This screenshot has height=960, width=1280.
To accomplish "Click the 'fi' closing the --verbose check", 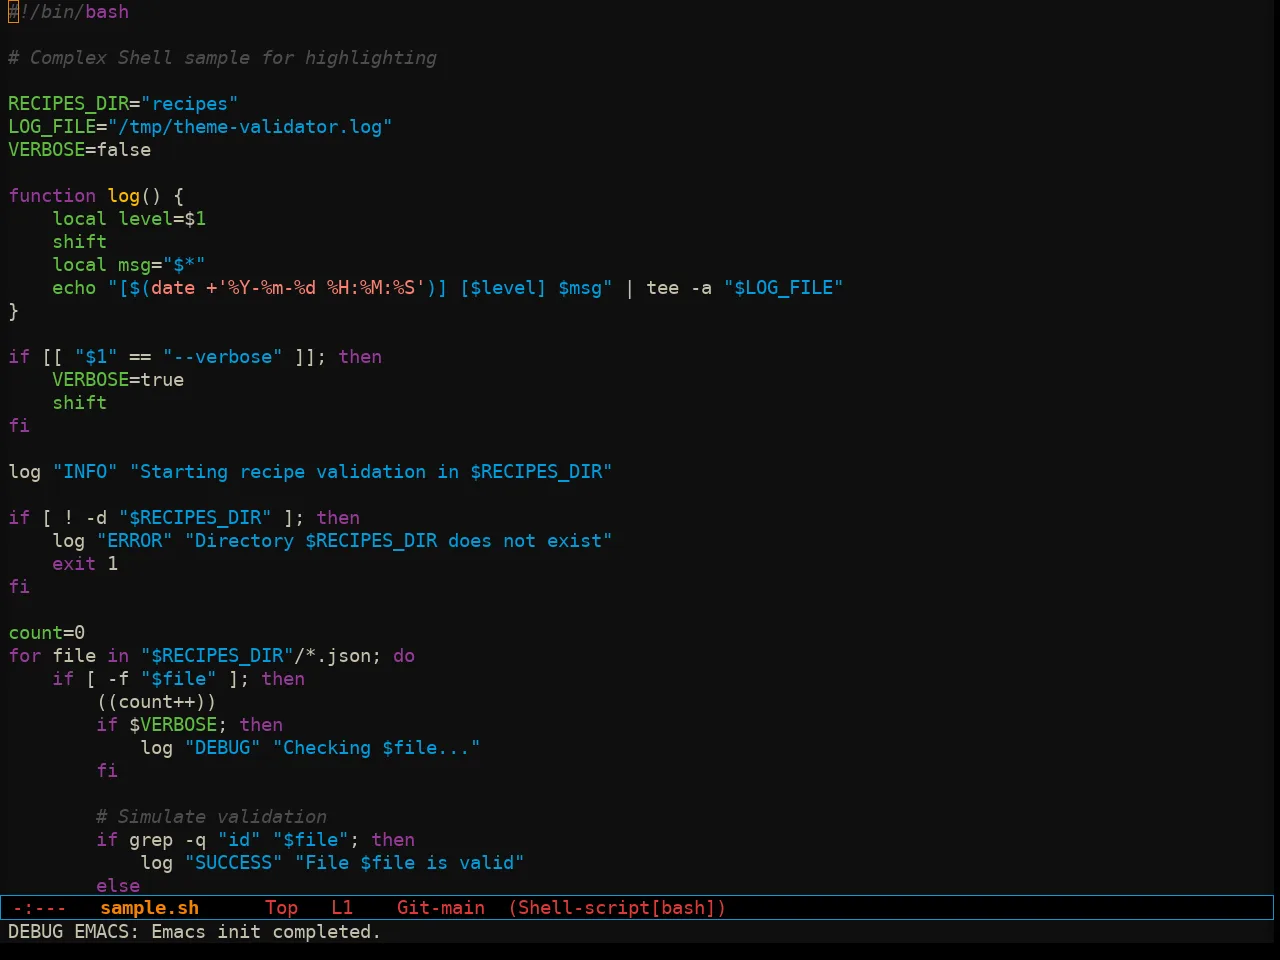I will tap(19, 426).
